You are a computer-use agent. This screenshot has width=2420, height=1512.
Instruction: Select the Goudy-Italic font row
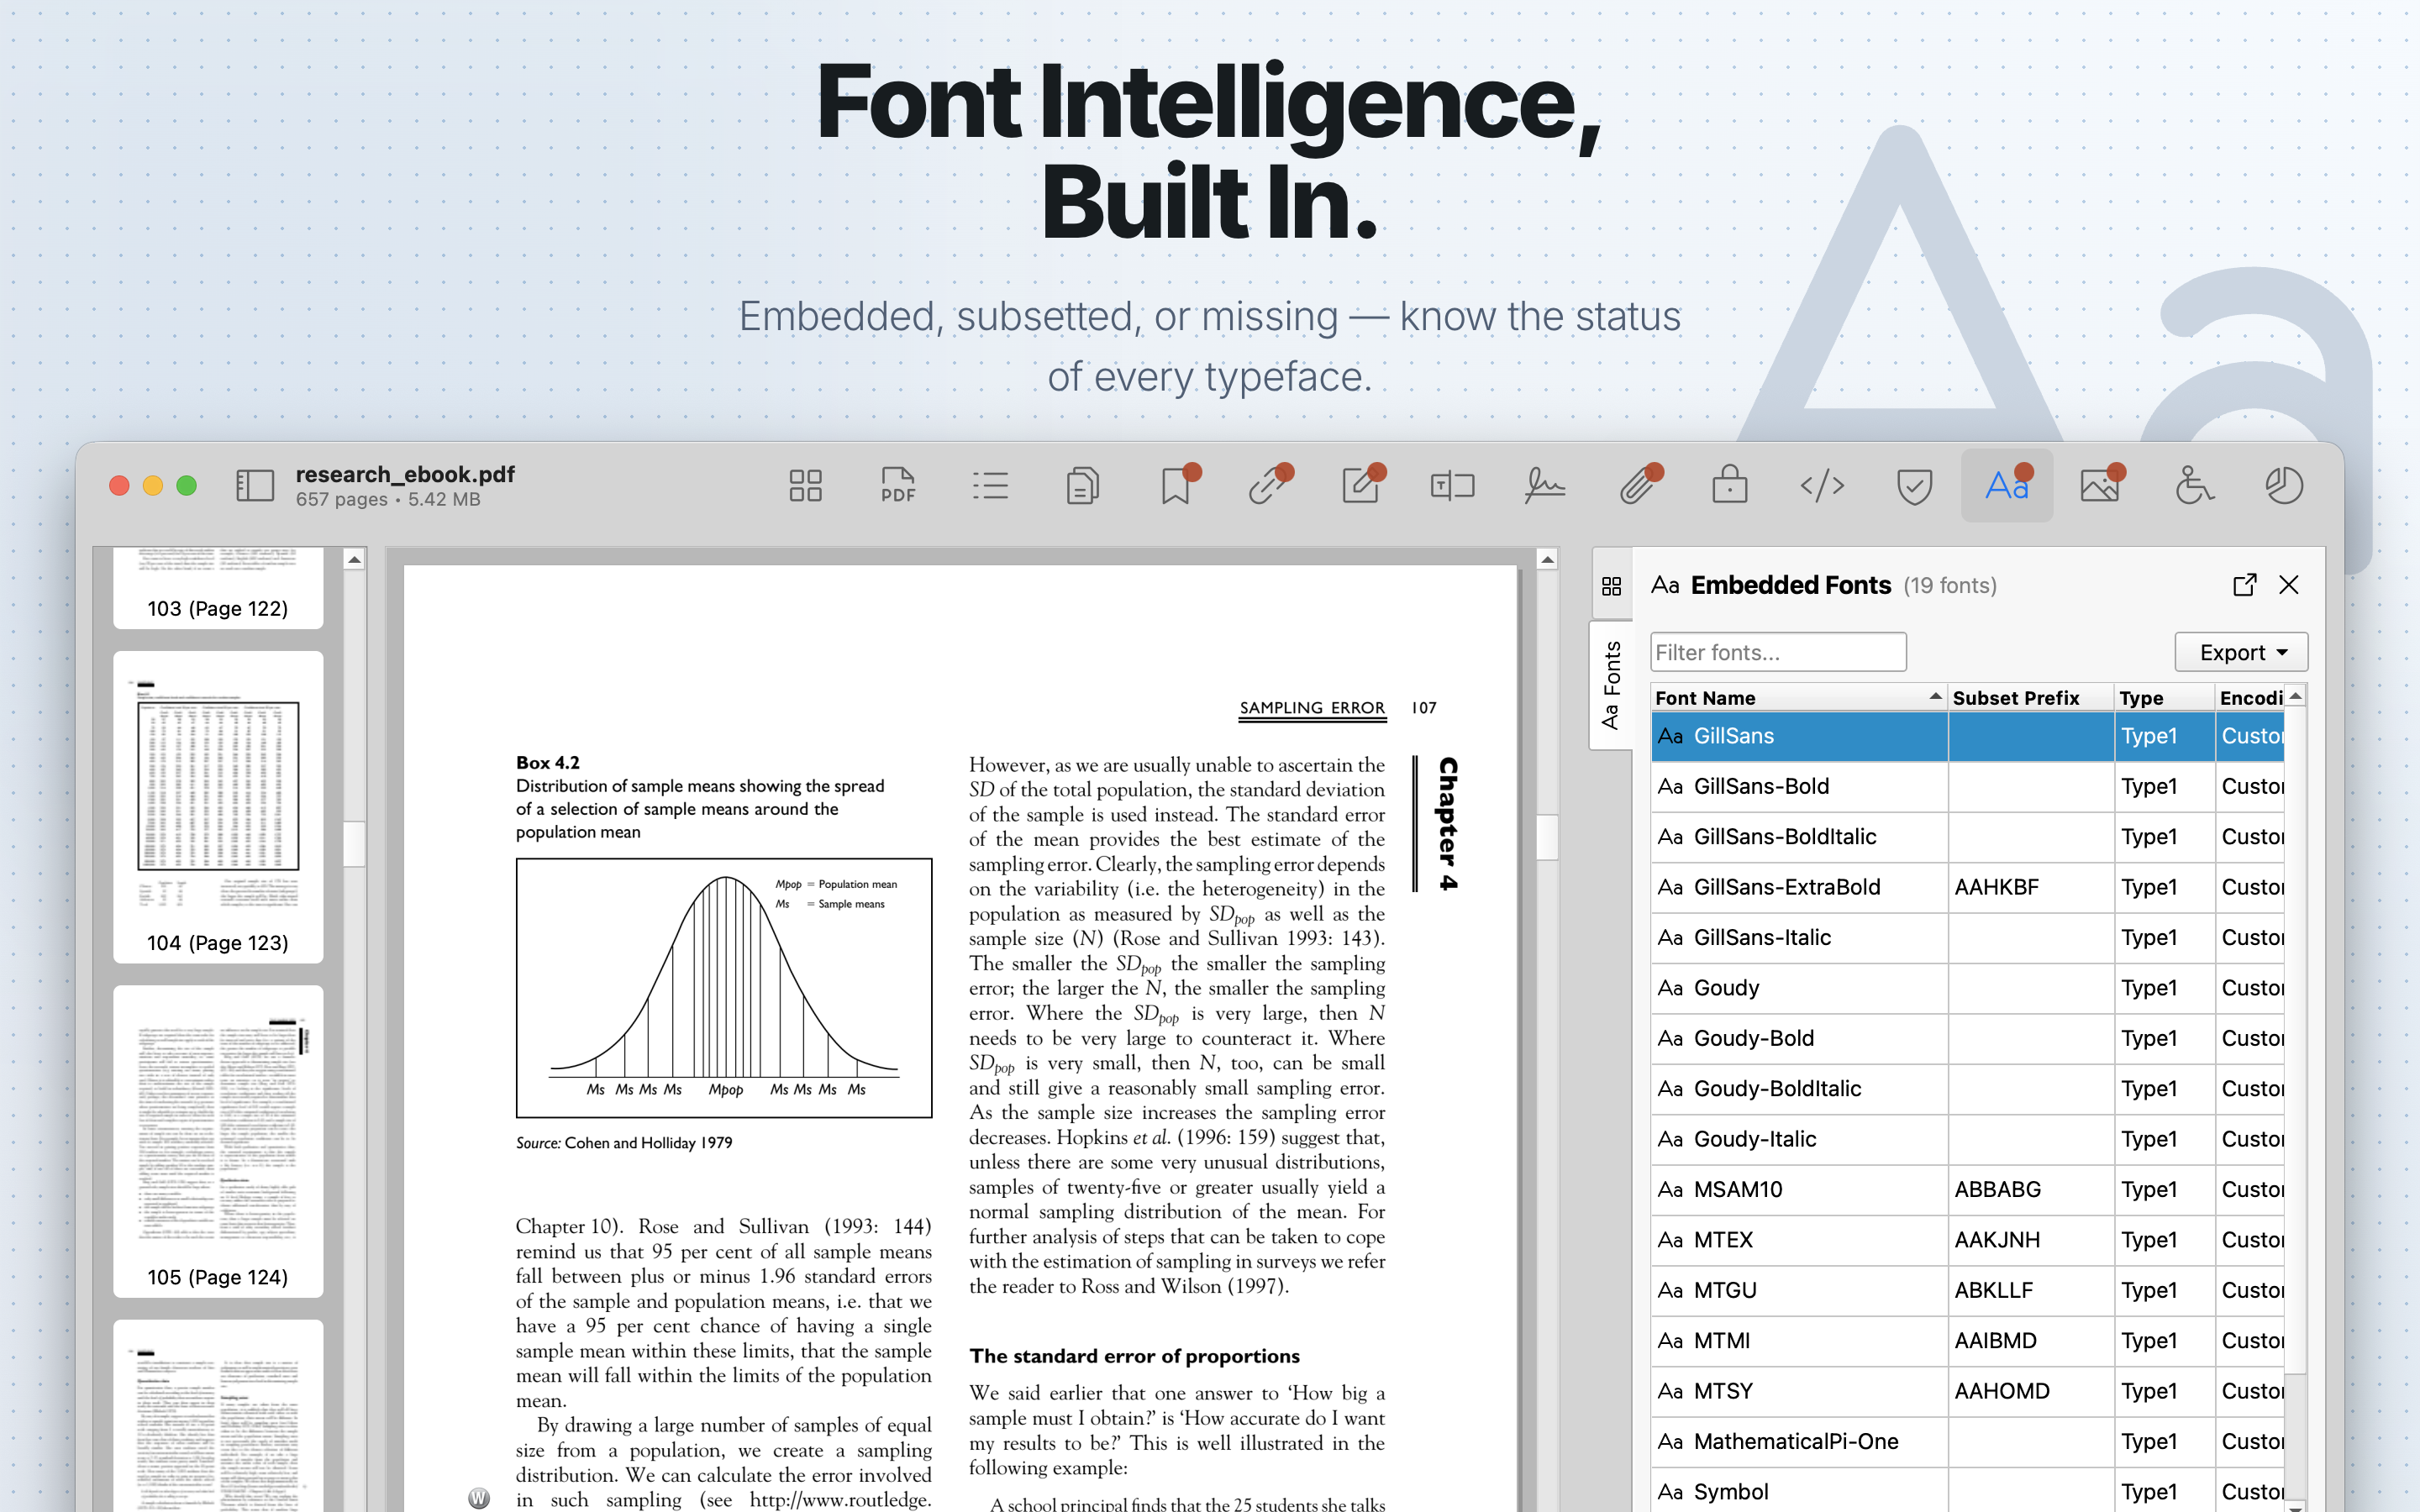point(1967,1139)
